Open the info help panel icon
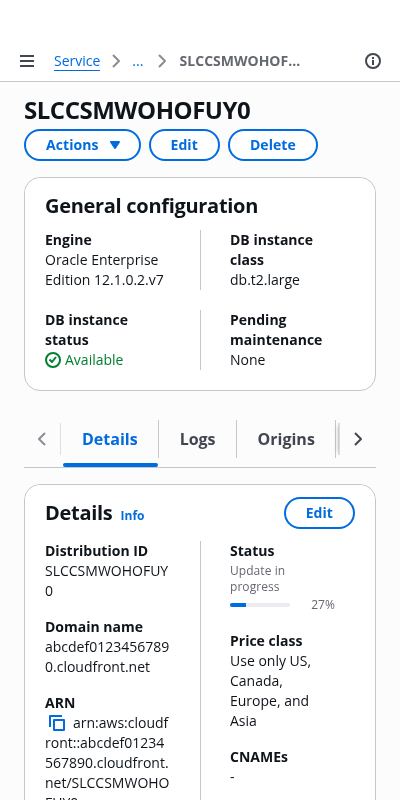Screen dimensions: 400x800 pos(373,61)
